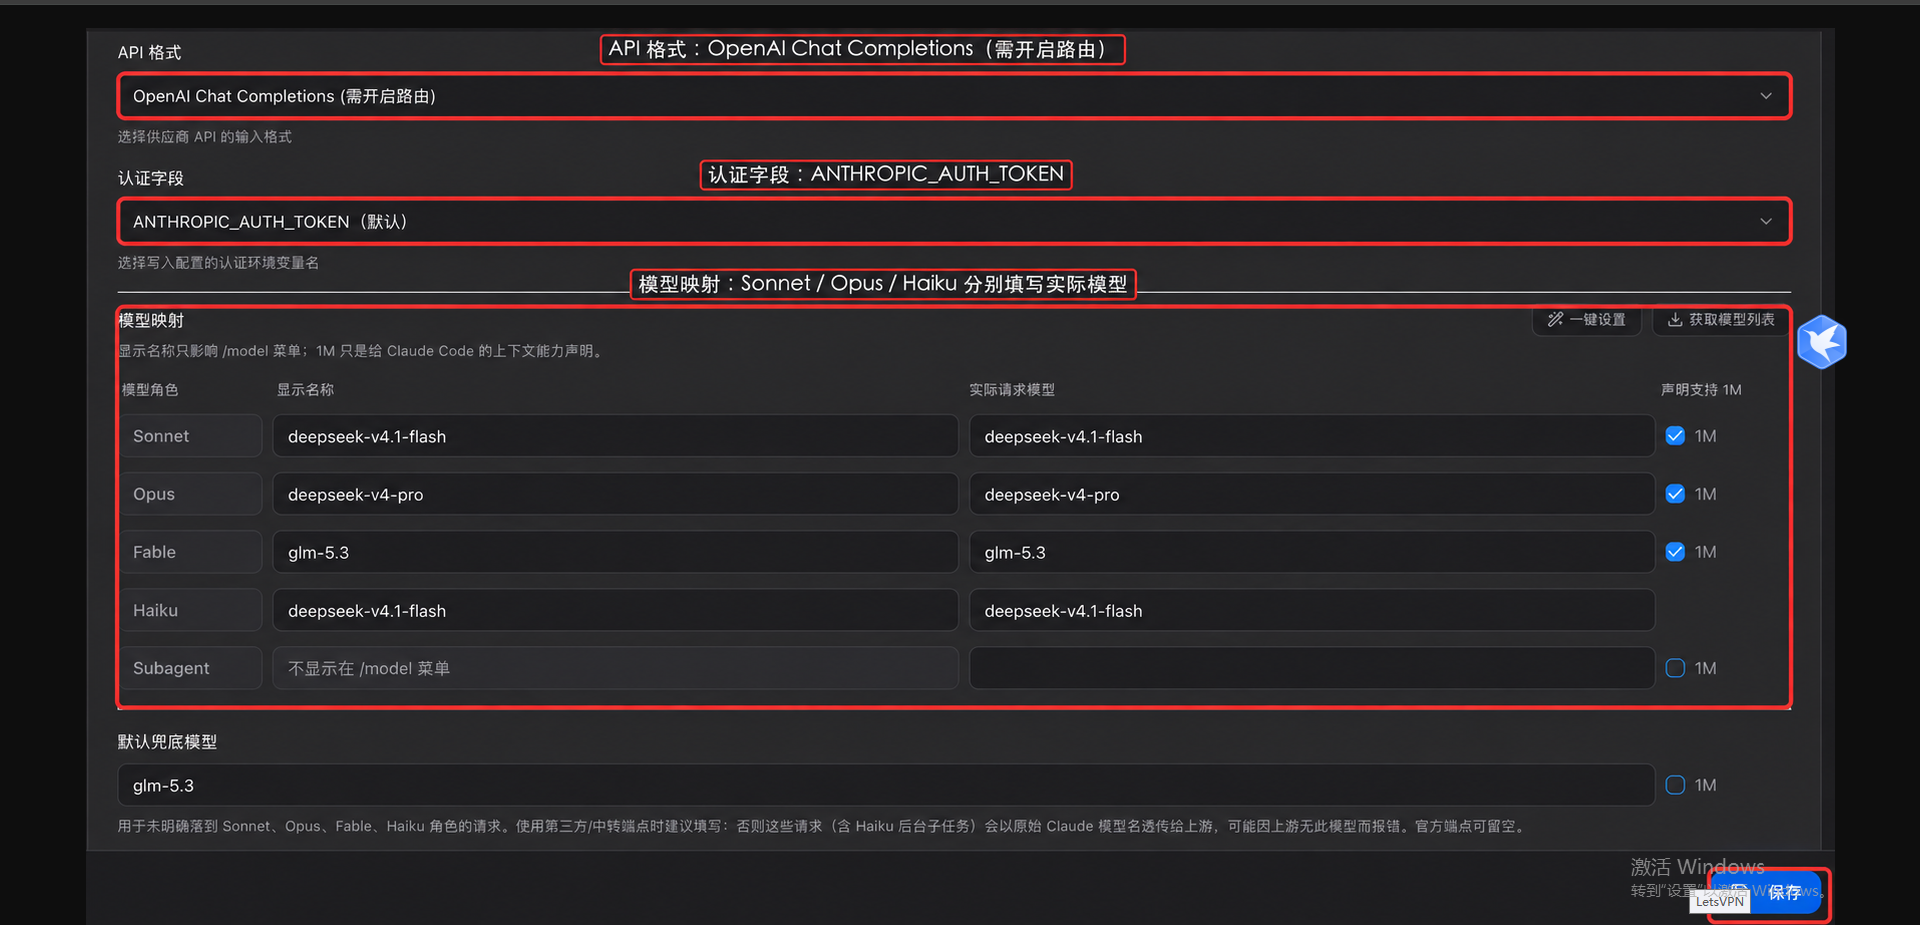Screen dimensions: 1920x925
Task: Edit the Sonnet display name field
Action: click(615, 436)
